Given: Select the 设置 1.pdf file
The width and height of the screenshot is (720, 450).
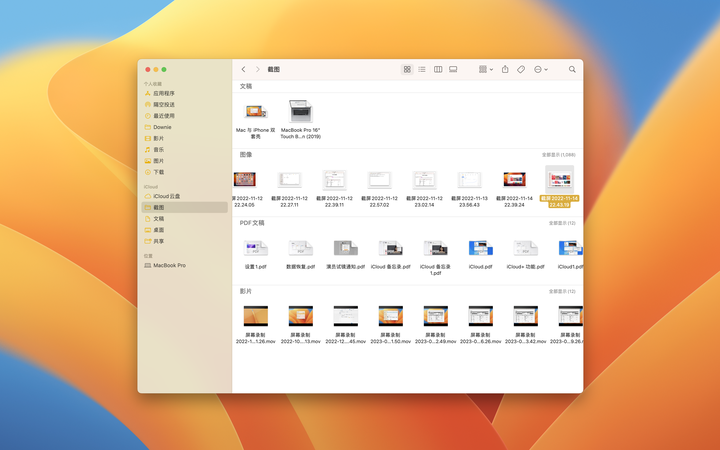Looking at the screenshot, I should point(255,254).
